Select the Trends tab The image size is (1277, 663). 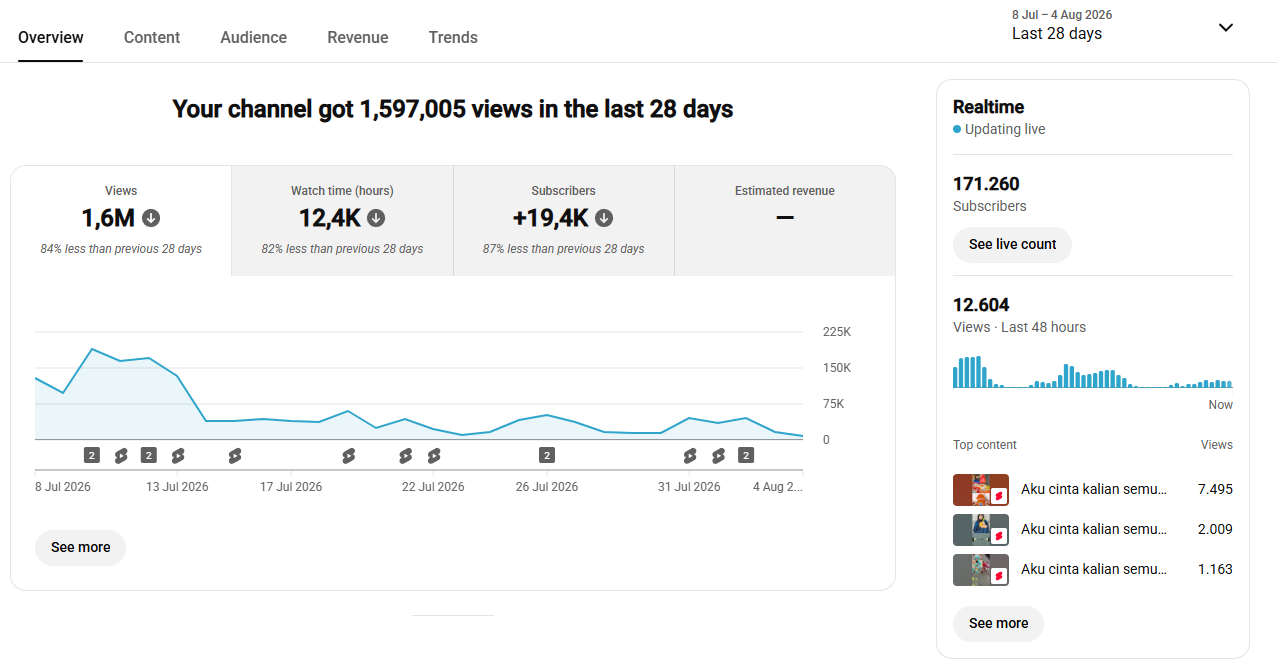click(x=453, y=37)
